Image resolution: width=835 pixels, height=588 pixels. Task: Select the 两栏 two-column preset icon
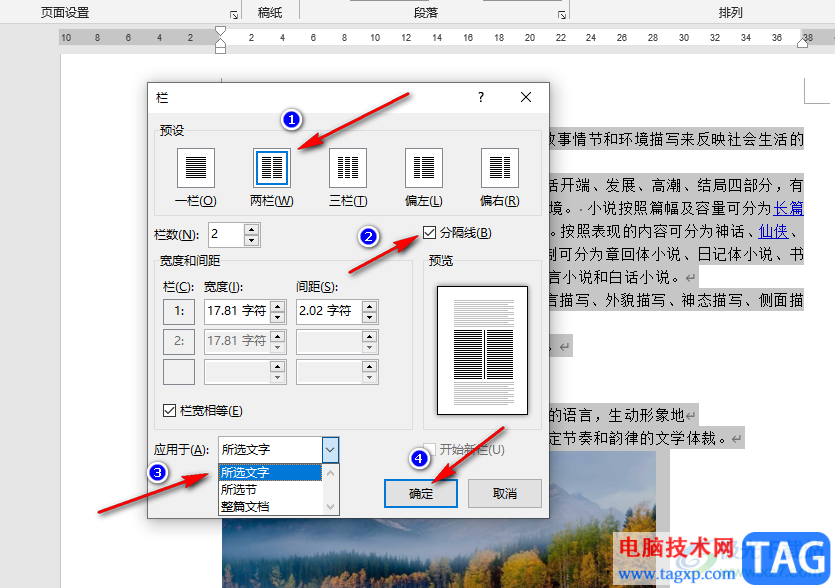(x=272, y=168)
